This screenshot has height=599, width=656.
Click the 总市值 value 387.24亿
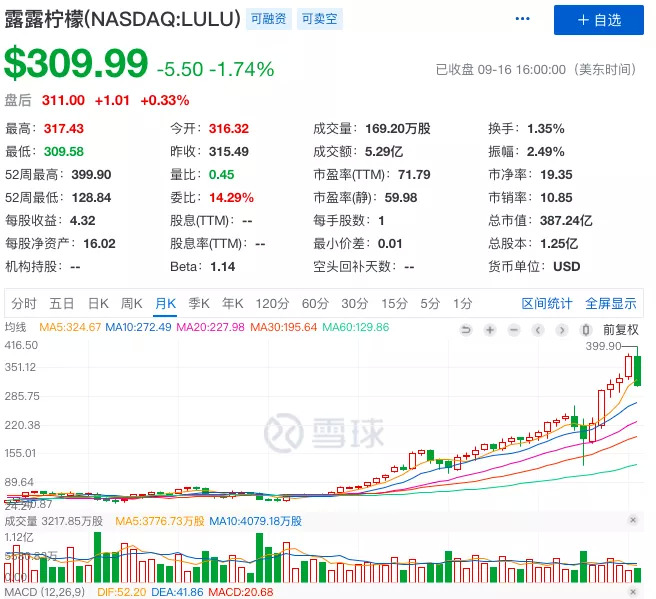(566, 220)
